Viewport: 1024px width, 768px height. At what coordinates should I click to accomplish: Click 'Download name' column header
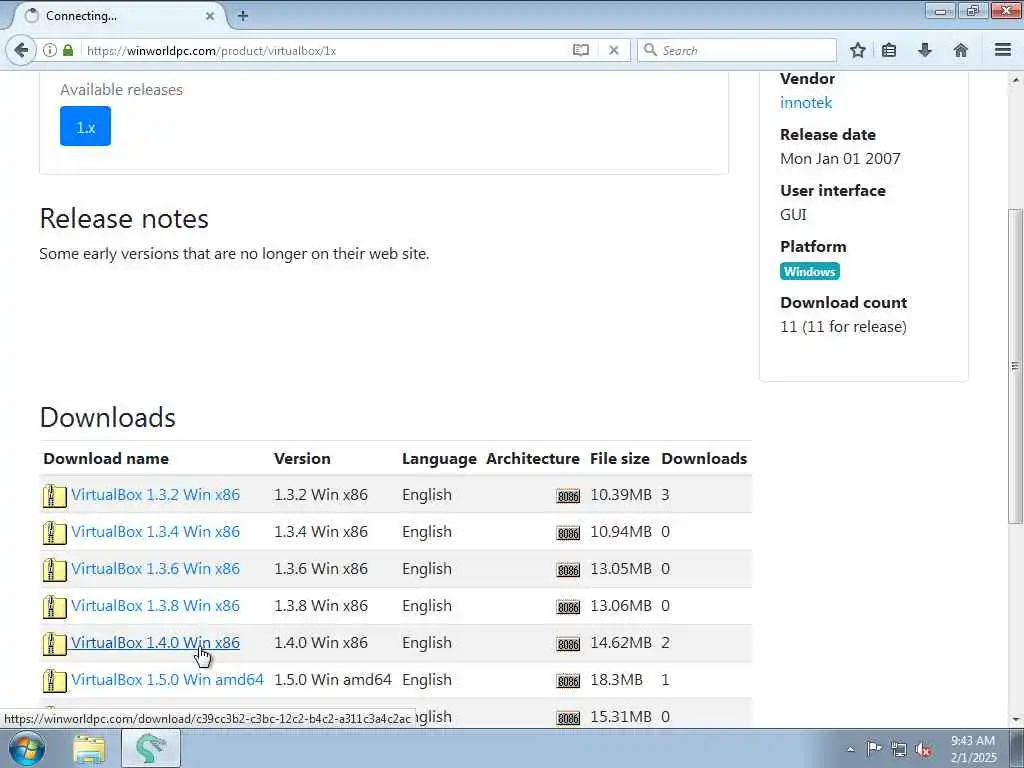106,458
